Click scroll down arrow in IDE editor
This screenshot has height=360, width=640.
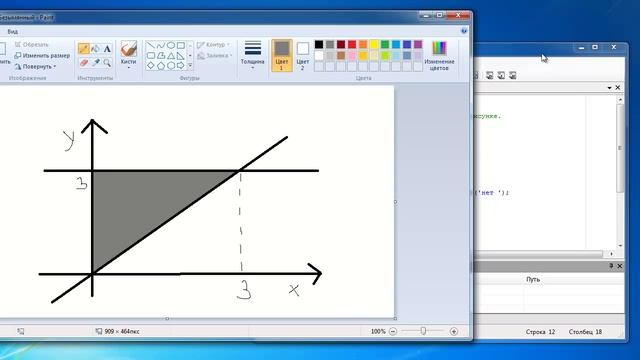(x=620, y=246)
